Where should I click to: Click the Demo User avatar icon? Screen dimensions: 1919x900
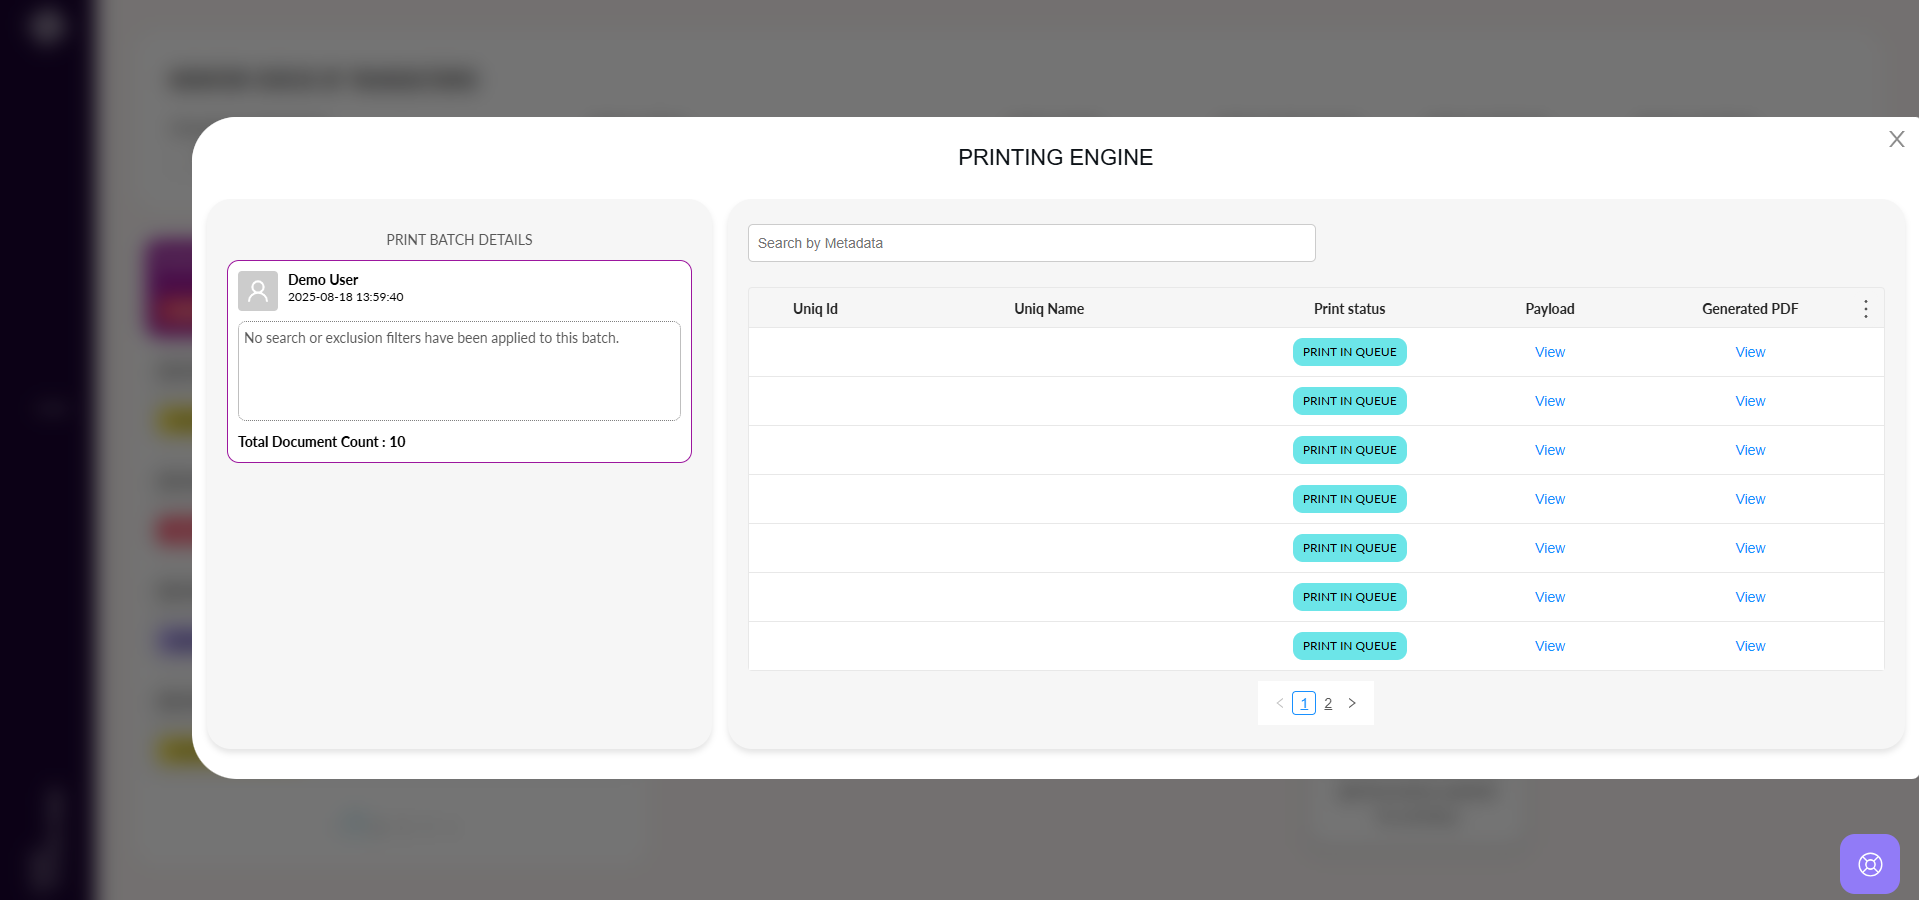(258, 291)
